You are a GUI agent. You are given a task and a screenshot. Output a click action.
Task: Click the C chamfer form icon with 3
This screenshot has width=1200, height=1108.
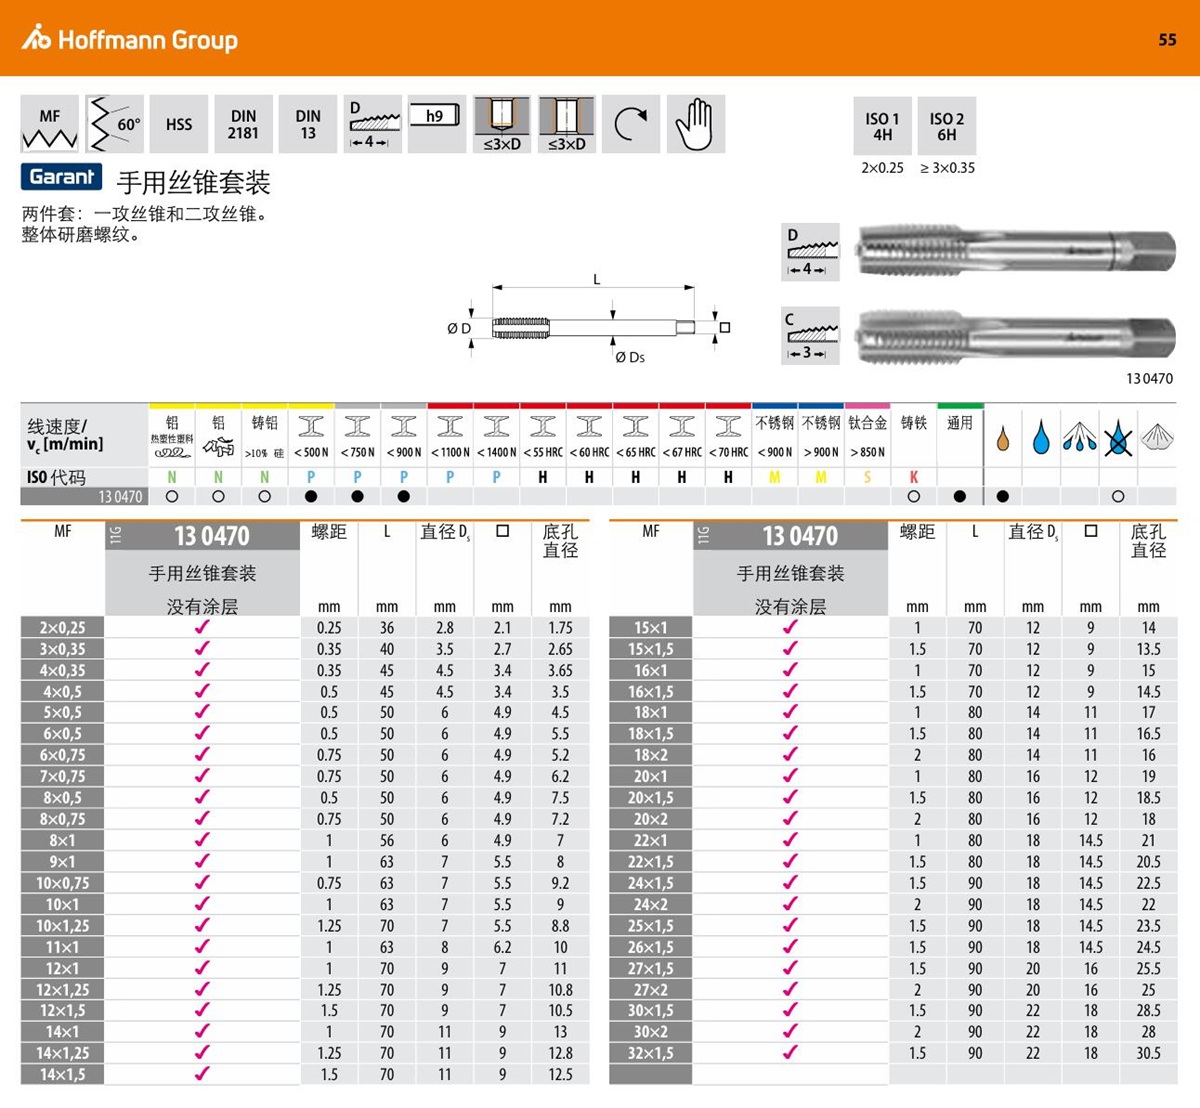point(810,336)
